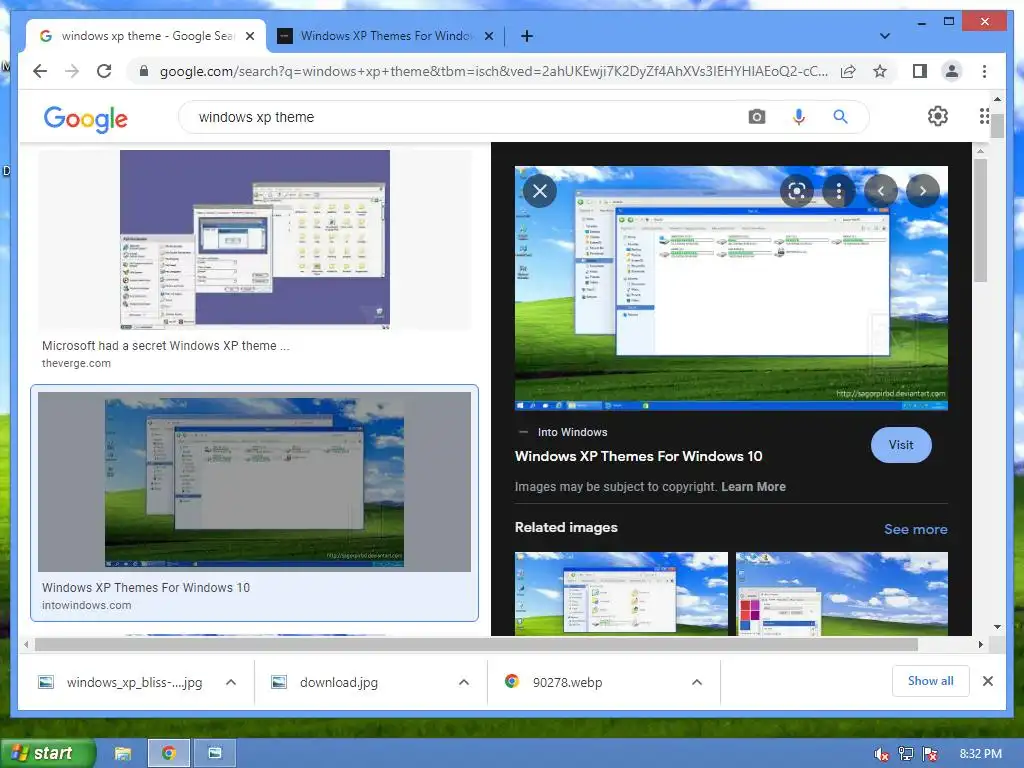The width and height of the screenshot is (1024, 768).
Task: Select intowindows XP Themes result thumbnail
Action: pyautogui.click(x=254, y=482)
